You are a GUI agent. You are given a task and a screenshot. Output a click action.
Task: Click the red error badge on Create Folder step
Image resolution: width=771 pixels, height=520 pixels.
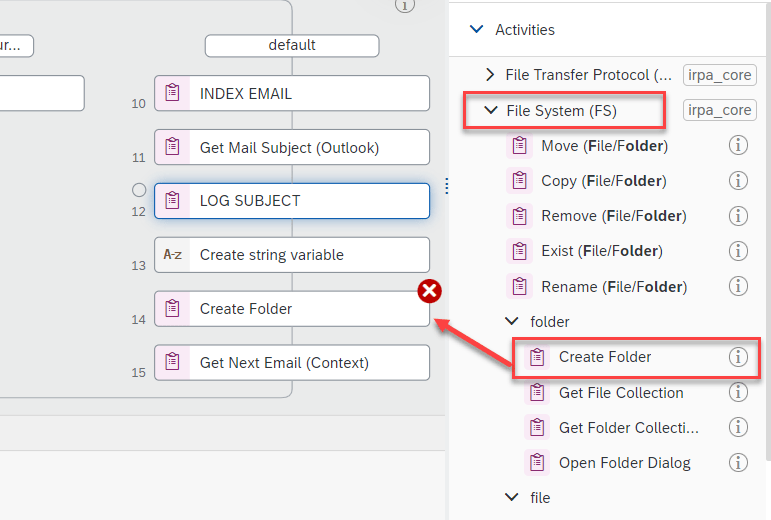coord(430,291)
